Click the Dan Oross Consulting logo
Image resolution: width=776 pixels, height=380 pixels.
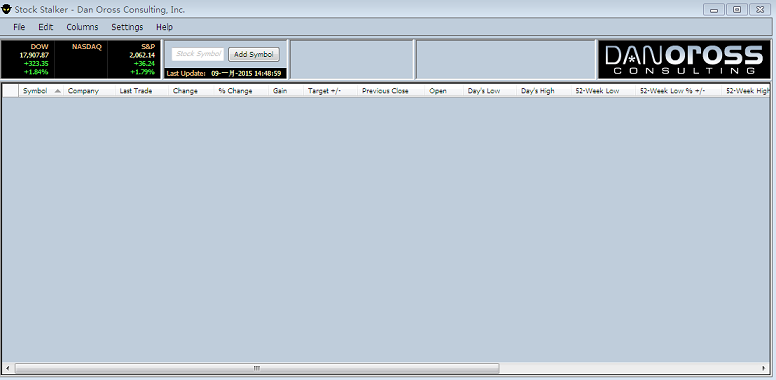[684, 59]
